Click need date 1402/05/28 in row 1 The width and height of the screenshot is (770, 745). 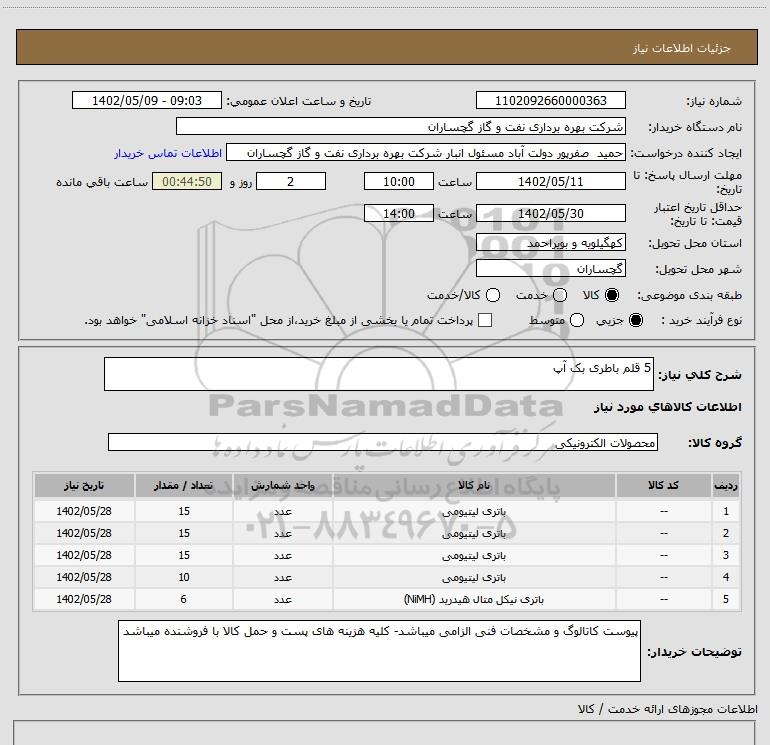pyautogui.click(x=84, y=511)
